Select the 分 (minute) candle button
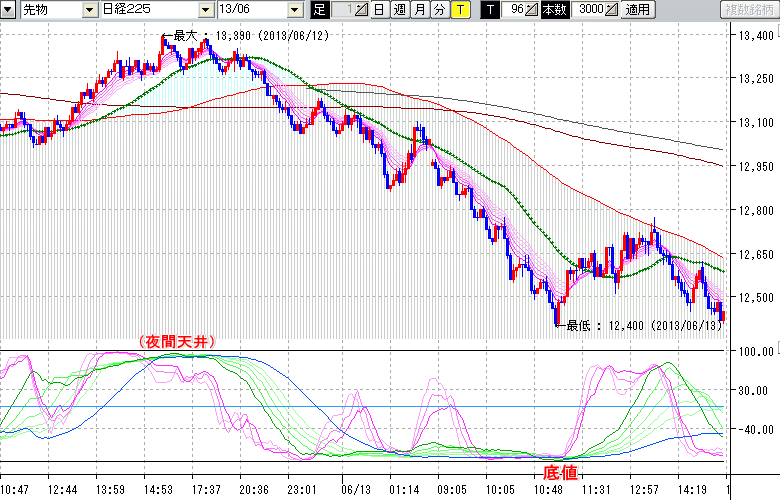 coord(439,10)
